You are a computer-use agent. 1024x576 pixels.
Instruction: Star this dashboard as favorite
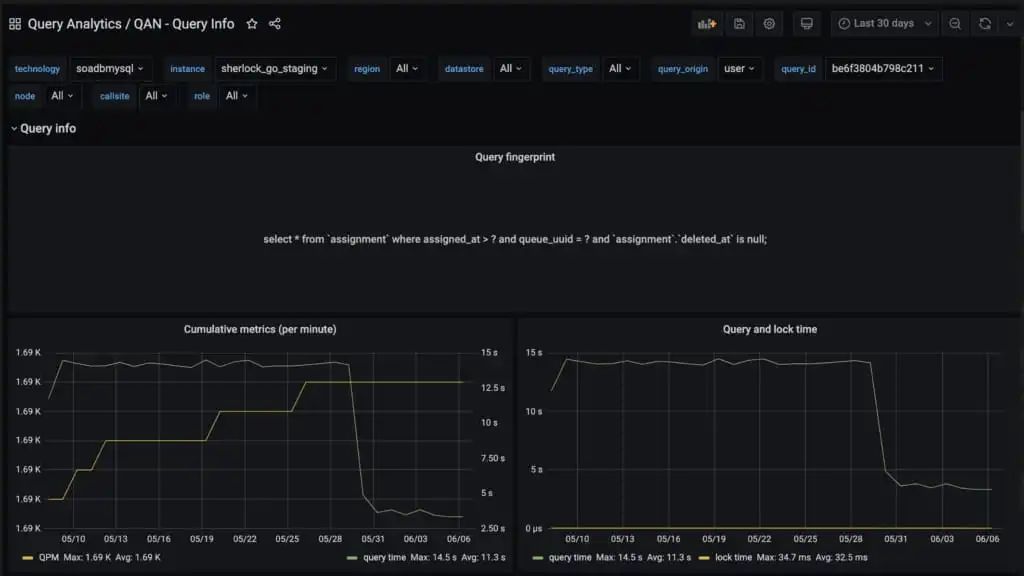click(x=252, y=24)
